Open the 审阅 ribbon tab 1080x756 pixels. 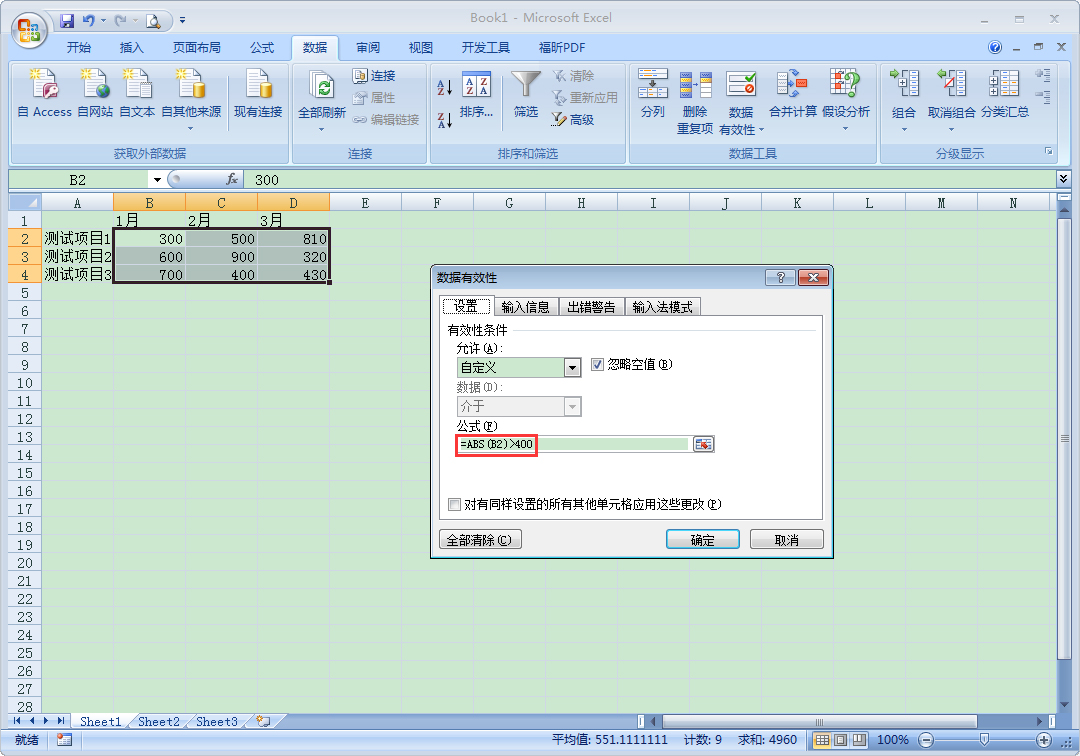click(368, 47)
